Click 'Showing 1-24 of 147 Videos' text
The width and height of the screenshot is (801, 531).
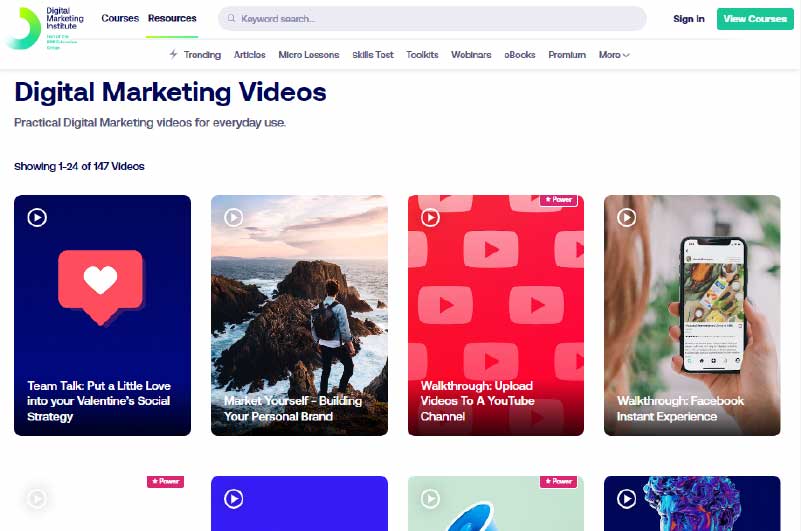coord(79,166)
